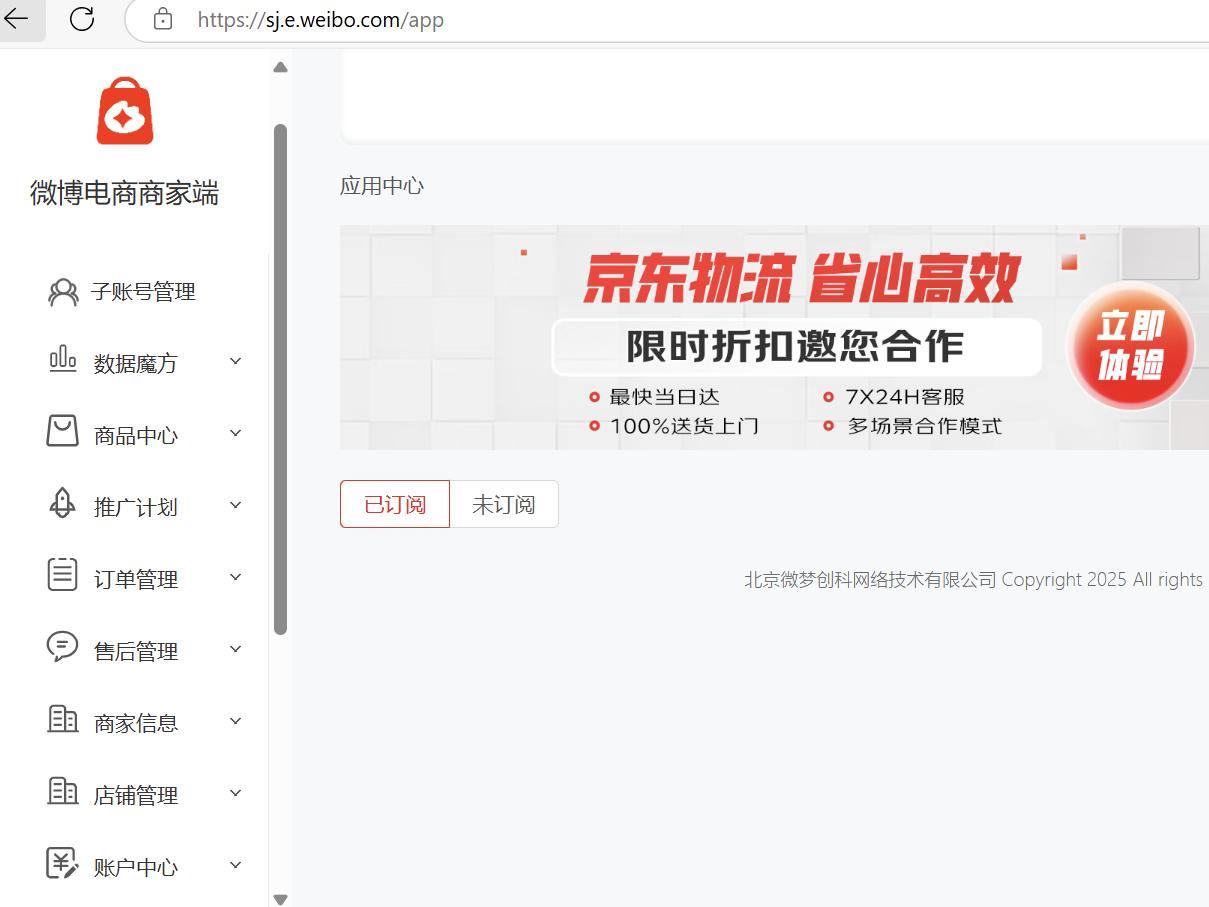
Task: Open the 数据魔方 menu label
Action: 136,363
